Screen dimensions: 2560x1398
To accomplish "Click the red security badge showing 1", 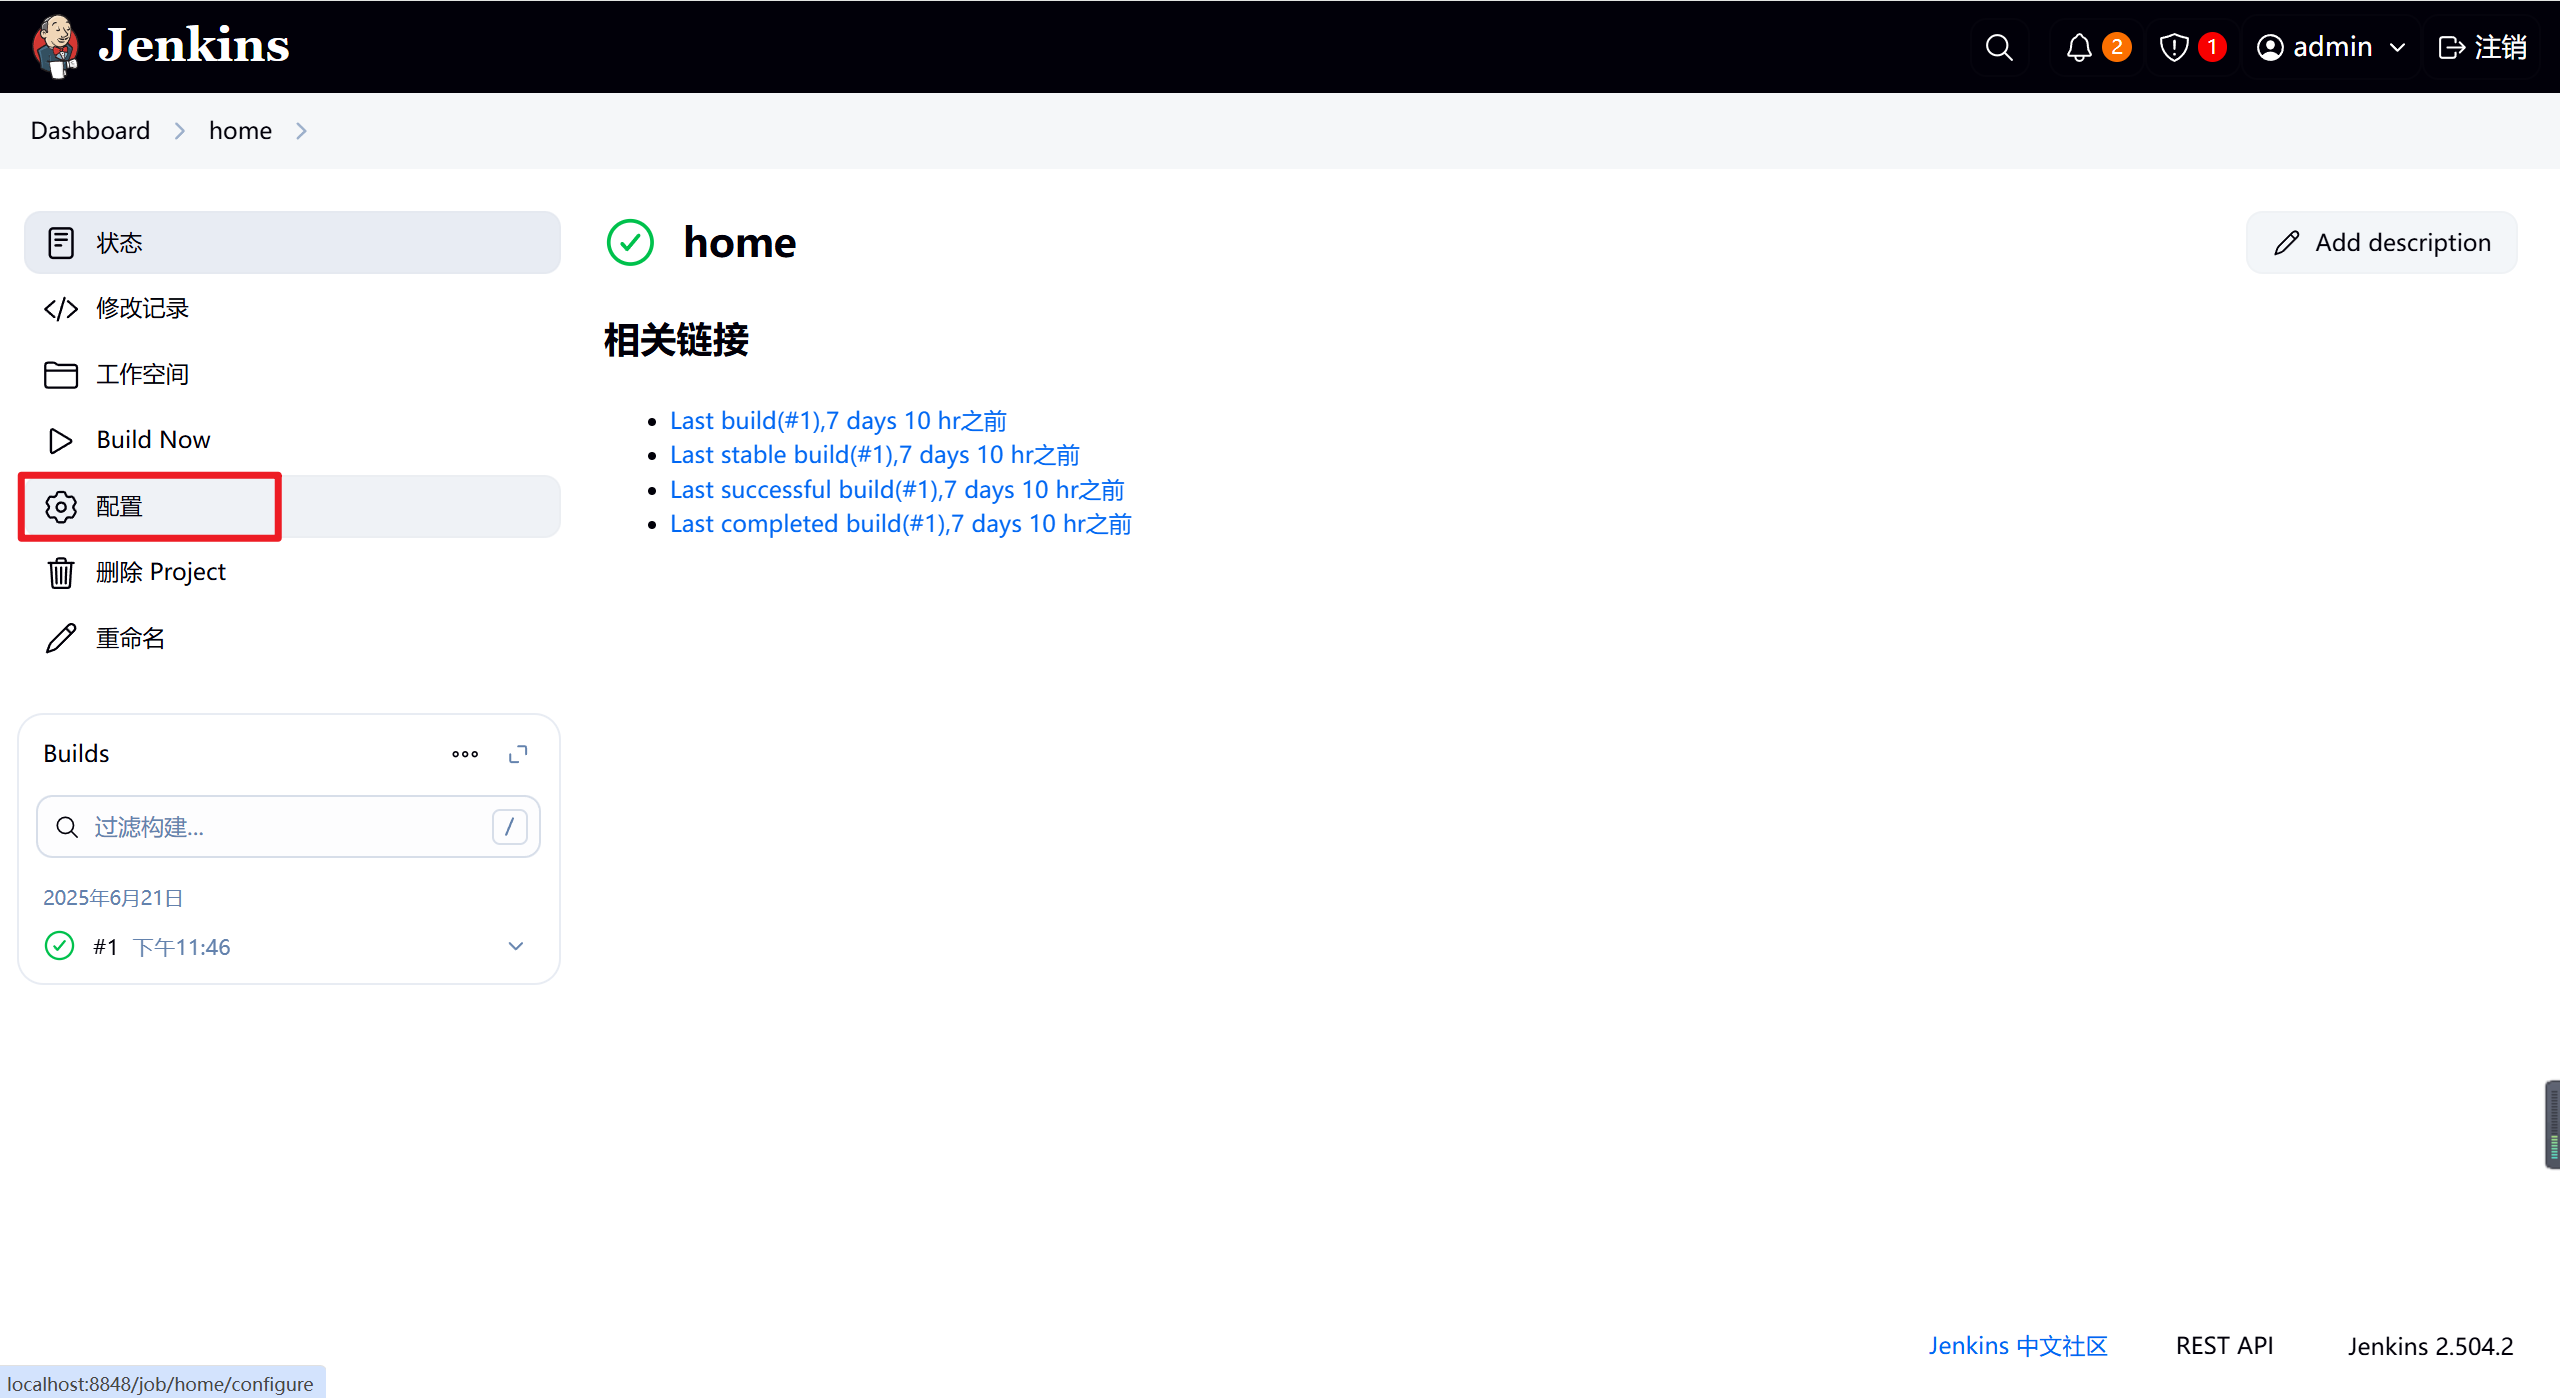I will point(2212,47).
